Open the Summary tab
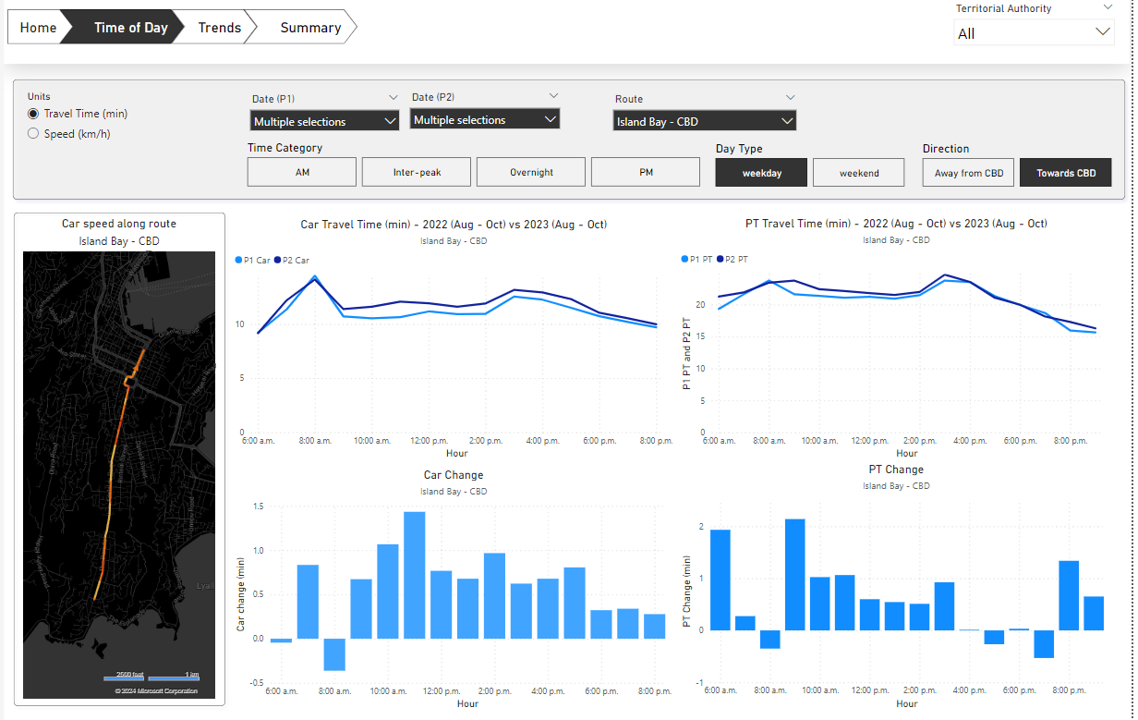Viewport: 1138px width, 720px height. click(x=310, y=28)
